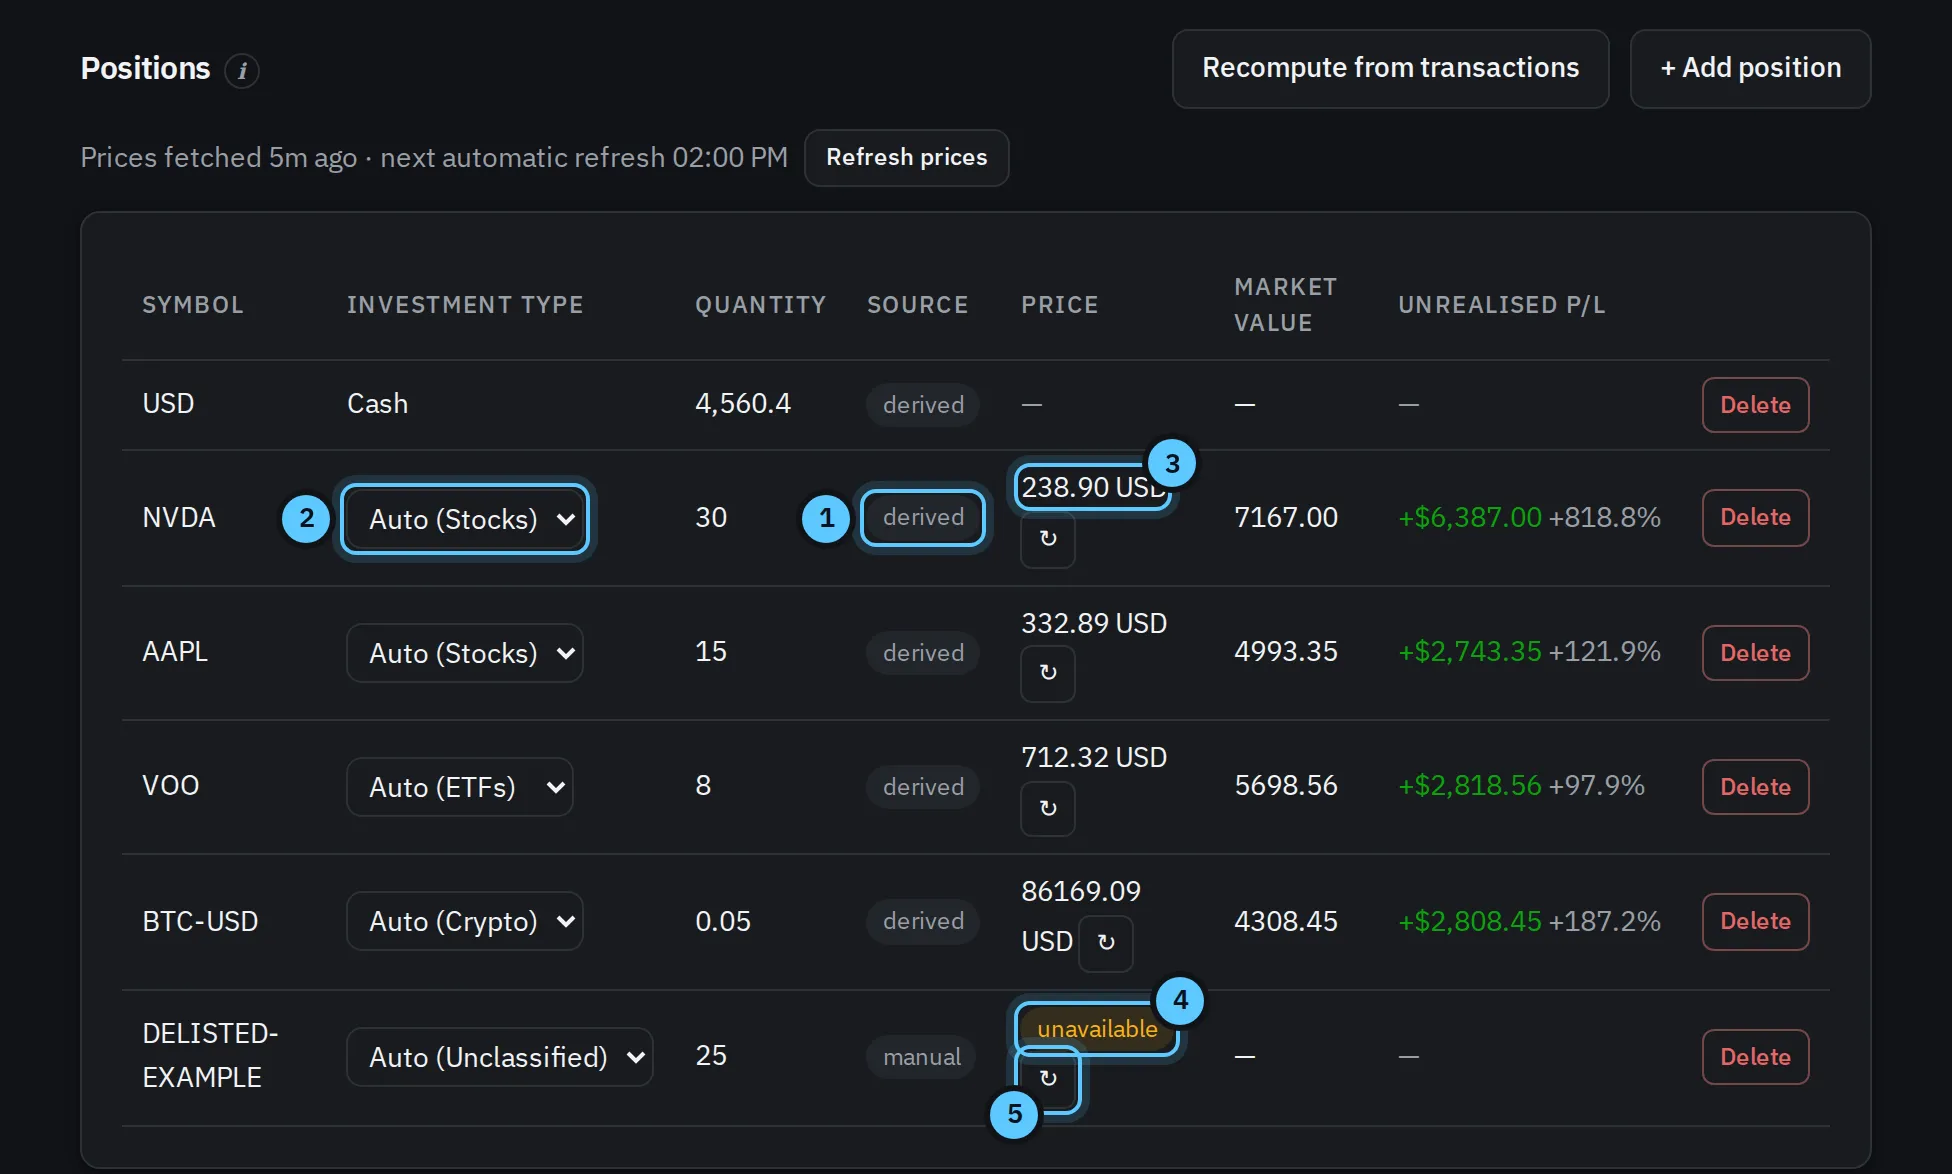This screenshot has height=1174, width=1952.
Task: Click the MARKET VALUE column header
Action: [x=1286, y=305]
